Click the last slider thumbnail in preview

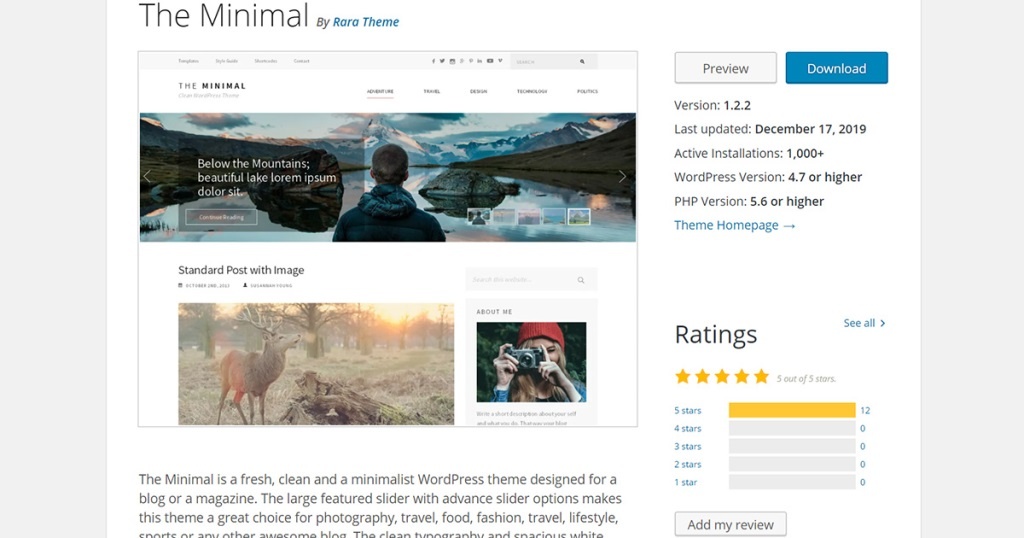(x=579, y=216)
